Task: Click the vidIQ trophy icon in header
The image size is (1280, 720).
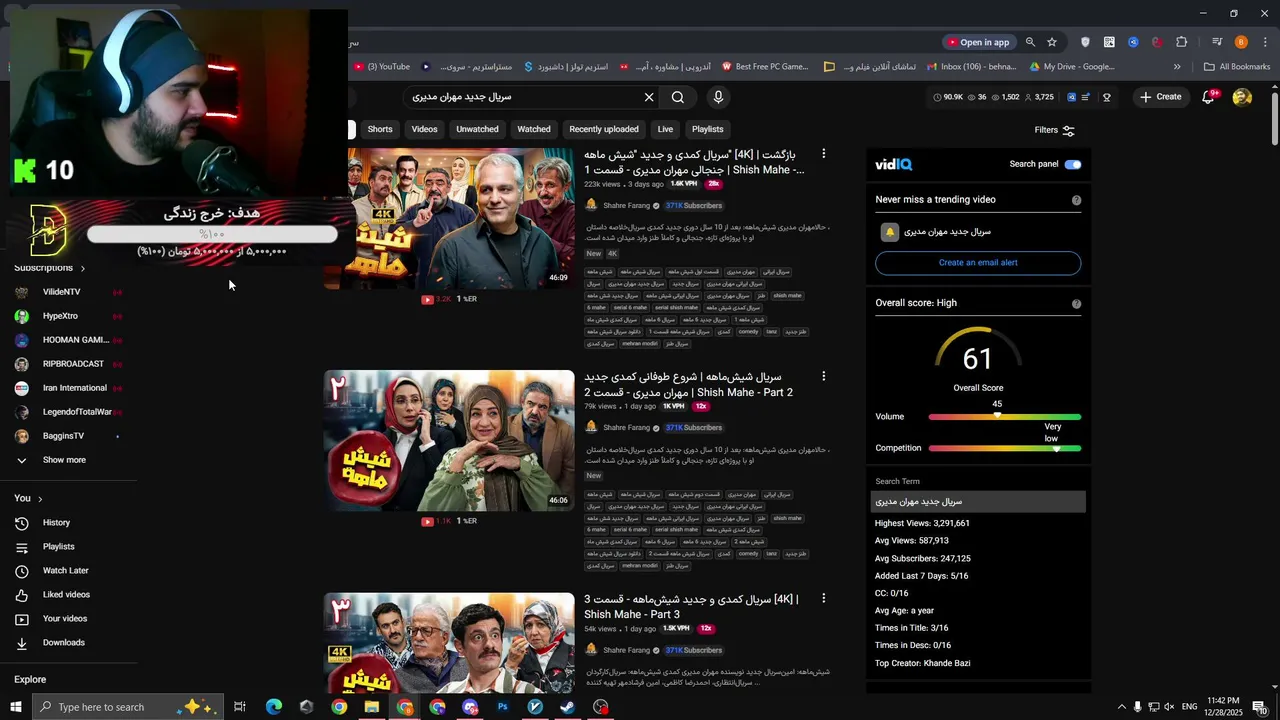Action: 1107,97
